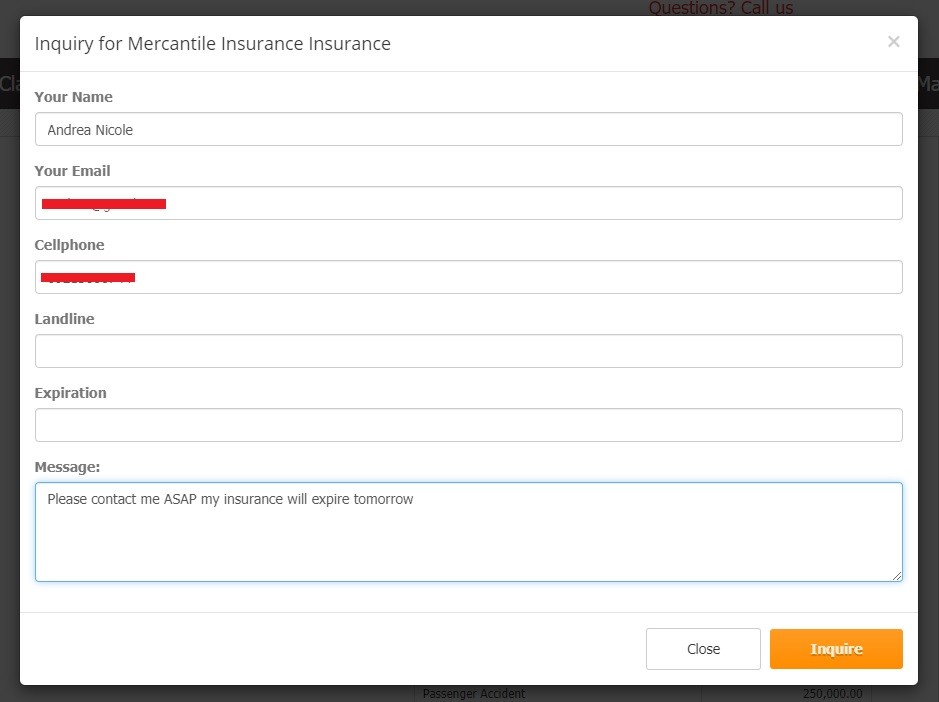
Task: Click the 'Expiration' field label
Action: [70, 393]
